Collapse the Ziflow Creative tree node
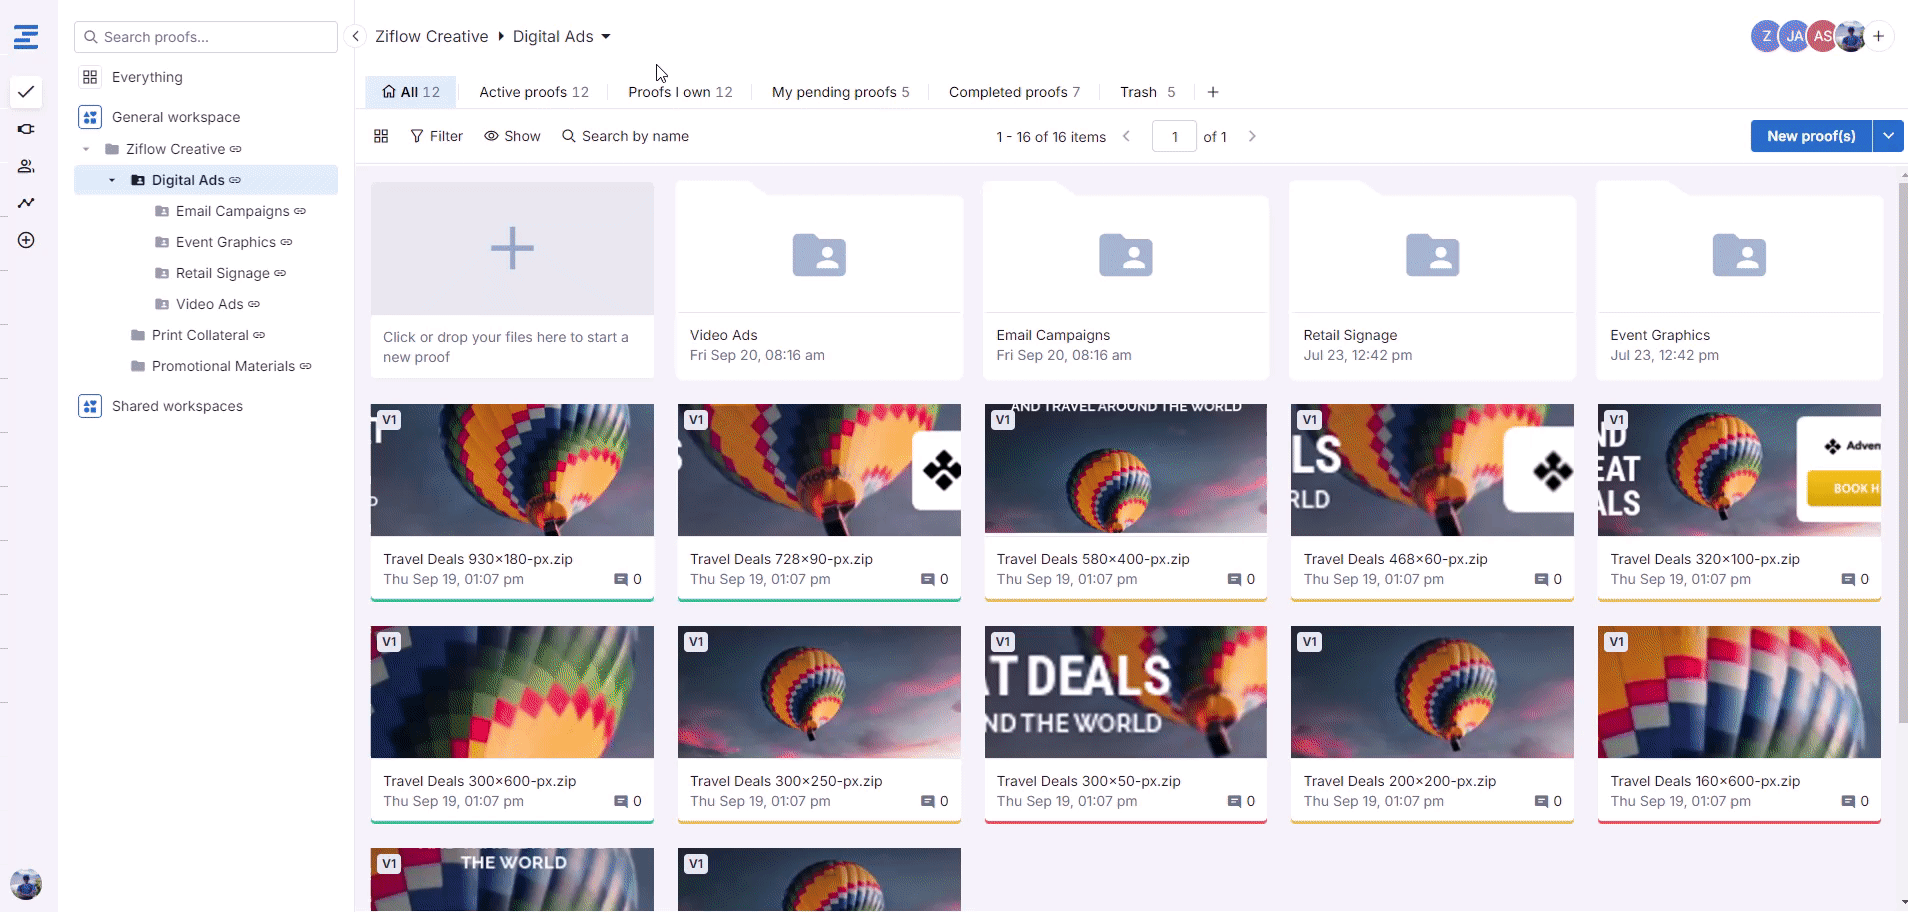Screen dimensions: 1908x912 [87, 149]
